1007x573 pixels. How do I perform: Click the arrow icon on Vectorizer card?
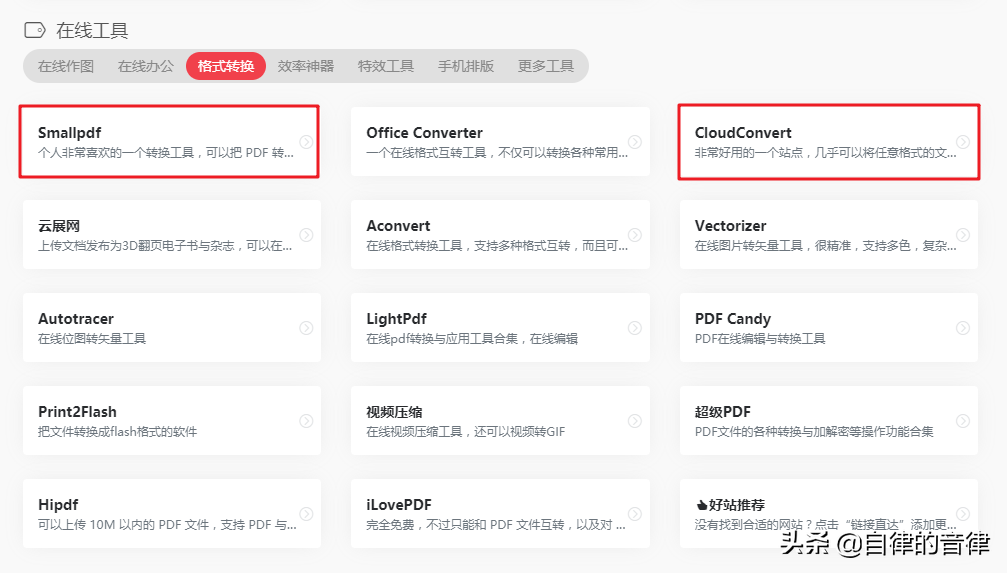coord(963,234)
